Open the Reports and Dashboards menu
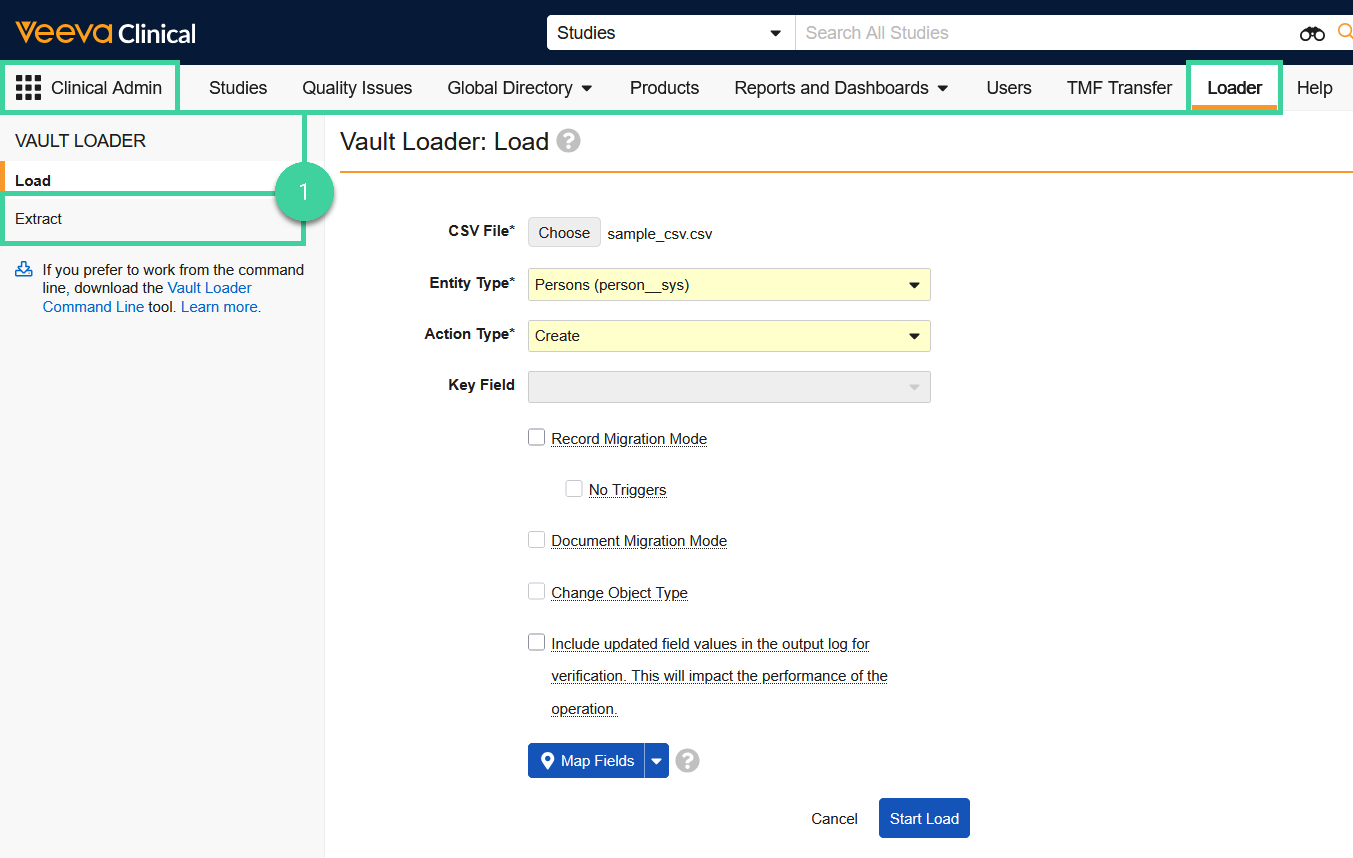This screenshot has height=858, width=1353. [x=841, y=88]
